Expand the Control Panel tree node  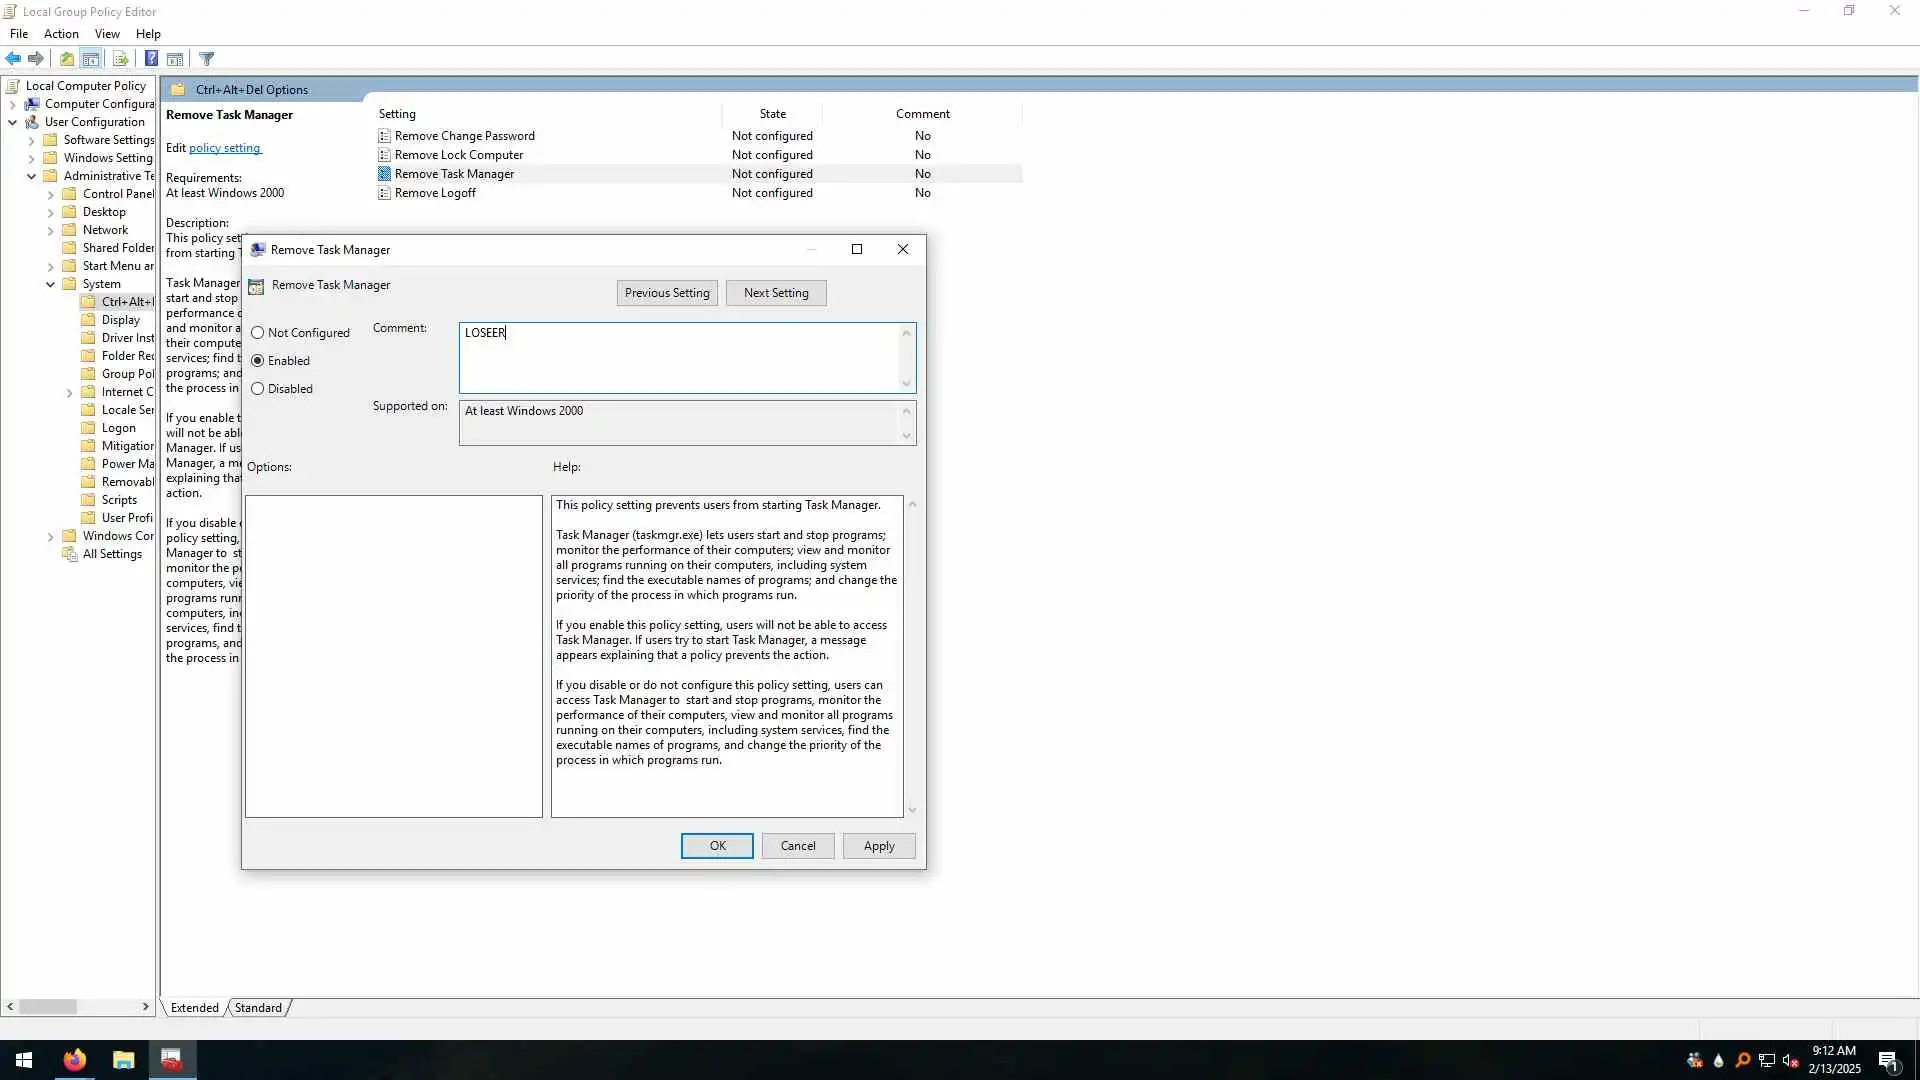50,194
